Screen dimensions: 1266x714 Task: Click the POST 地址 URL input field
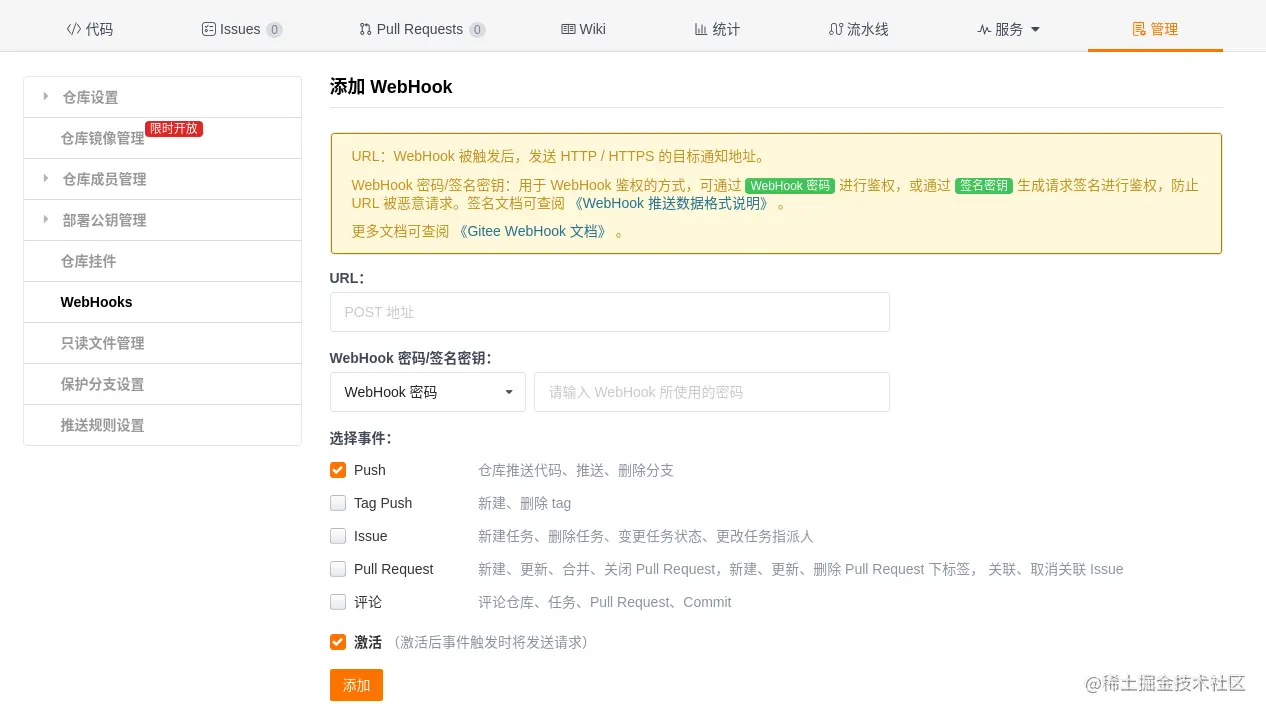610,312
